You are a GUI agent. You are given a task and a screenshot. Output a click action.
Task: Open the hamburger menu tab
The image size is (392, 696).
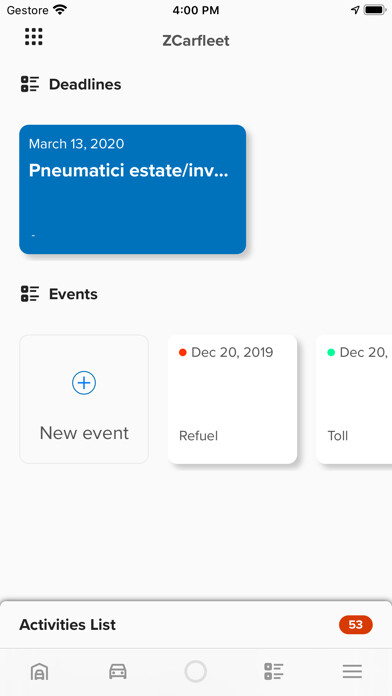point(352,671)
